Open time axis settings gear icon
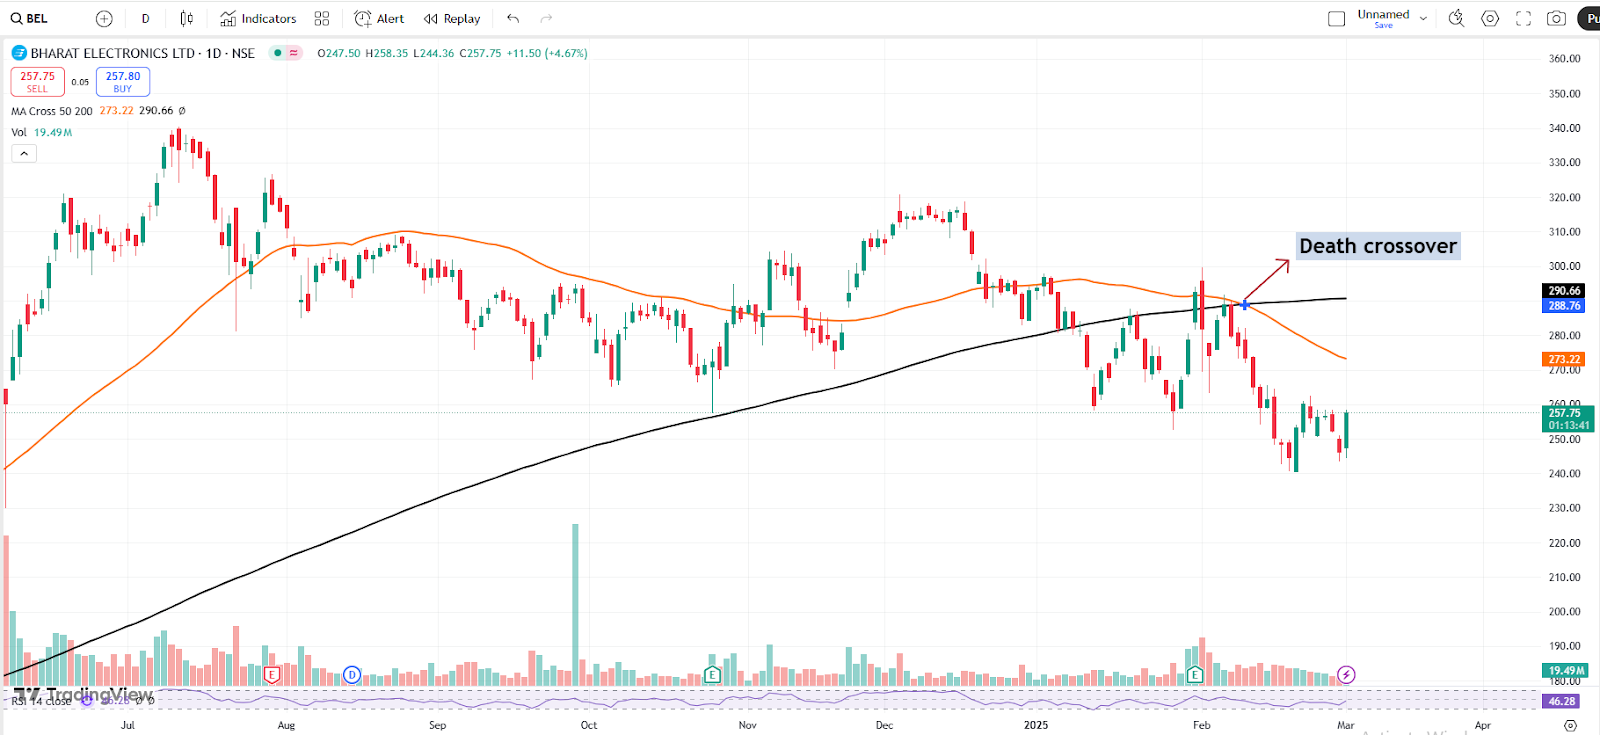The height and width of the screenshot is (735, 1600). point(1570,725)
